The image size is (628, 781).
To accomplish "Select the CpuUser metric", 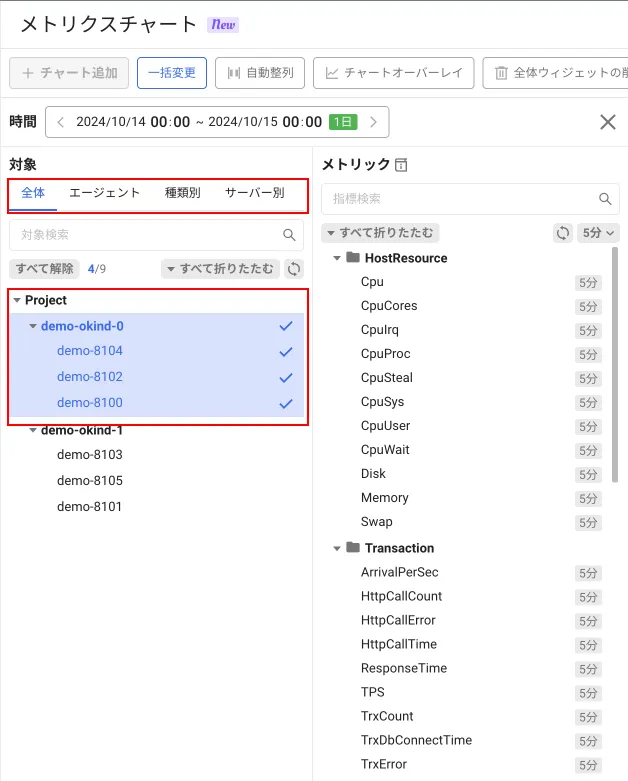I will click(x=385, y=425).
